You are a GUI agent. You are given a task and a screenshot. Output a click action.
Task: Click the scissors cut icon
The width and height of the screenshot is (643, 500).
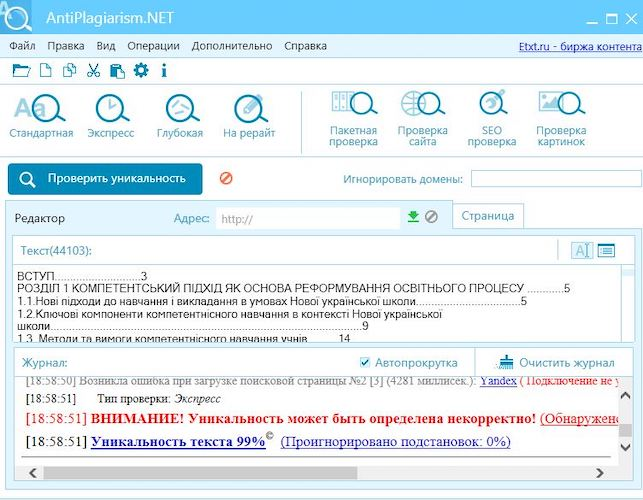(93, 71)
